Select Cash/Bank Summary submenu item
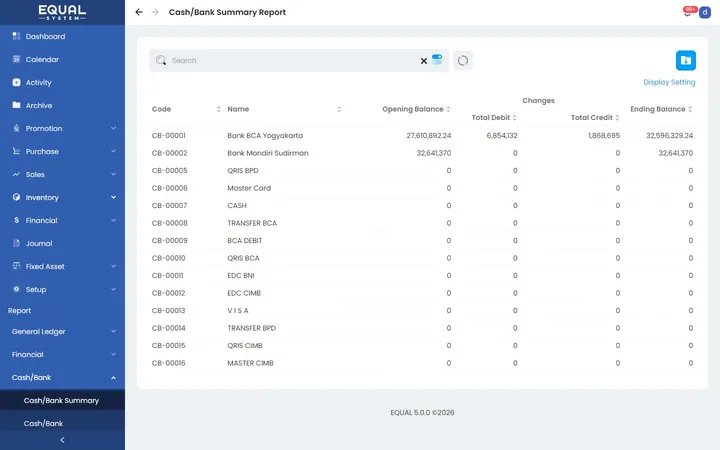 (x=62, y=400)
